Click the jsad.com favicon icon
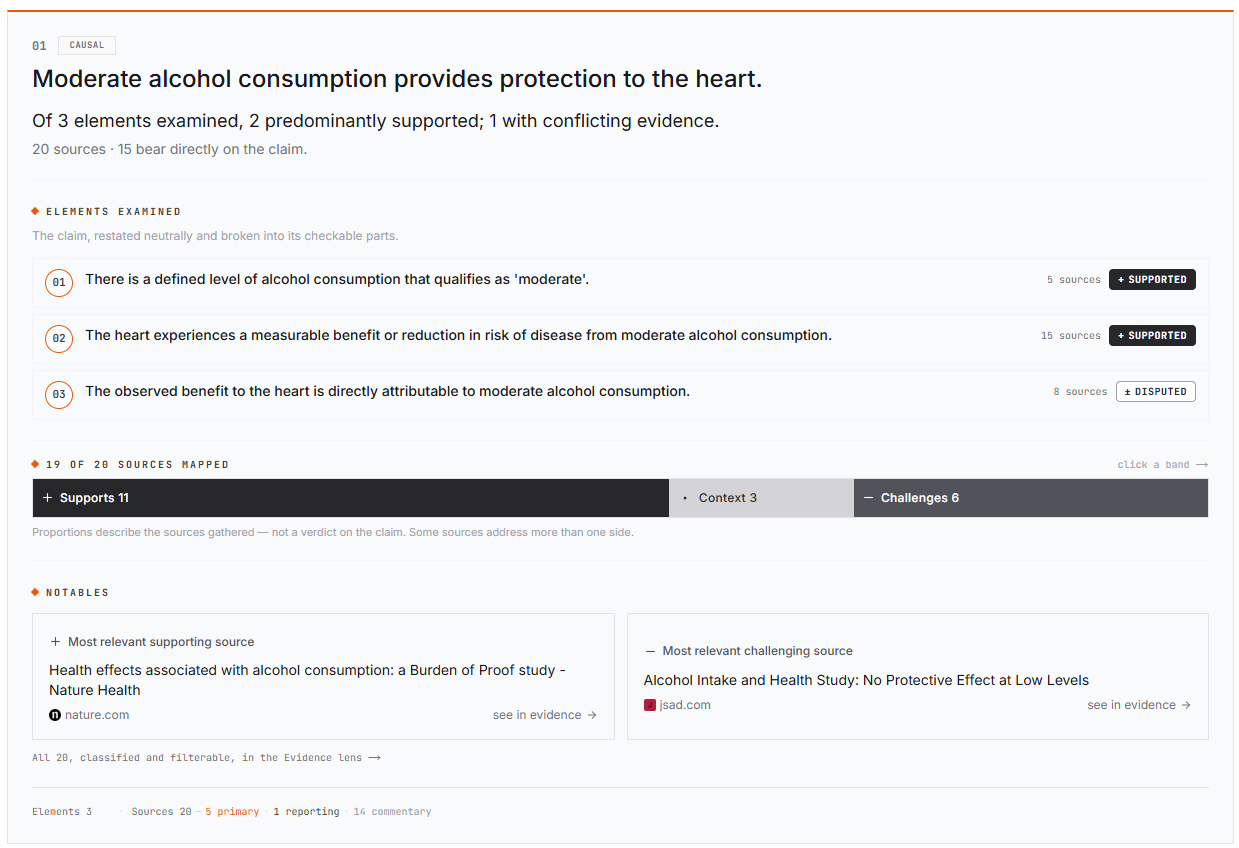This screenshot has height=848, width=1239. click(x=650, y=705)
